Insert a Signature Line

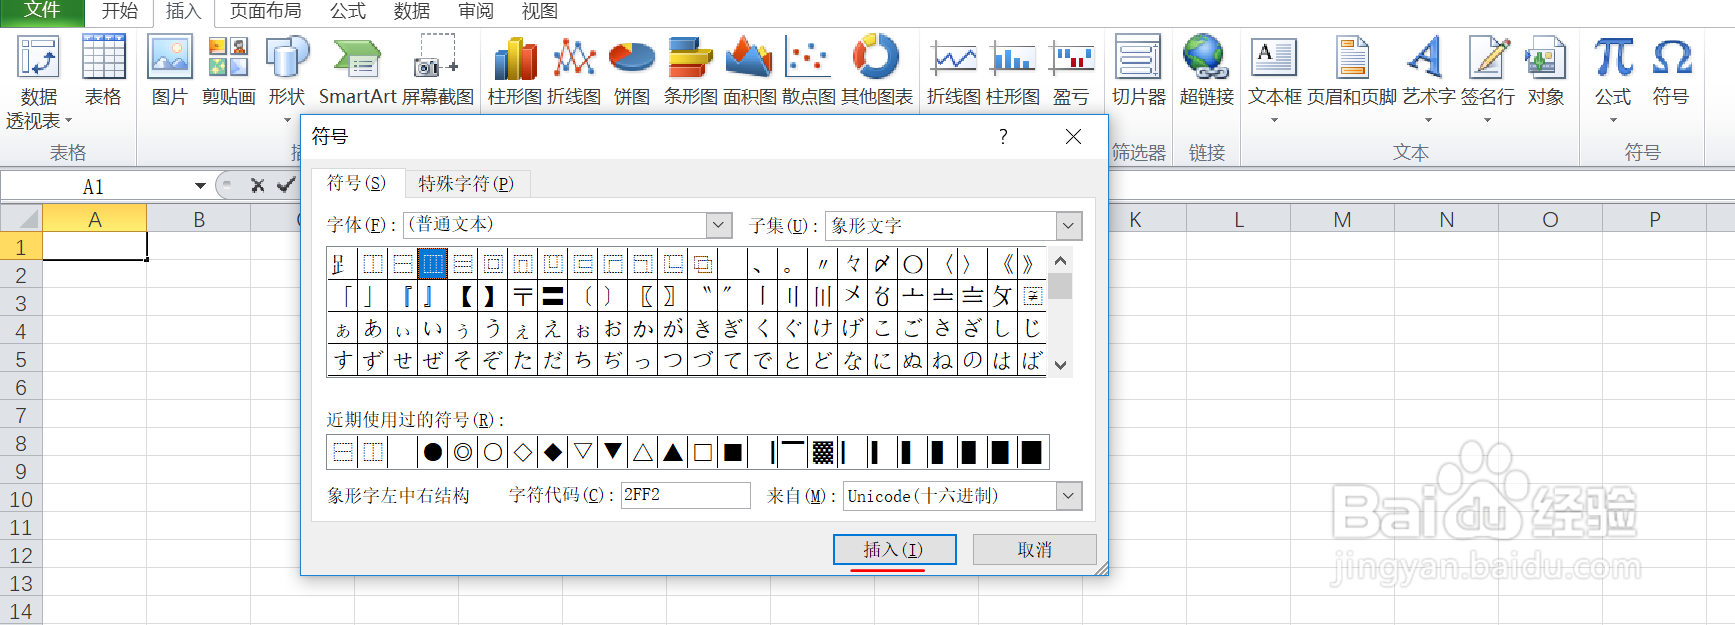1488,78
